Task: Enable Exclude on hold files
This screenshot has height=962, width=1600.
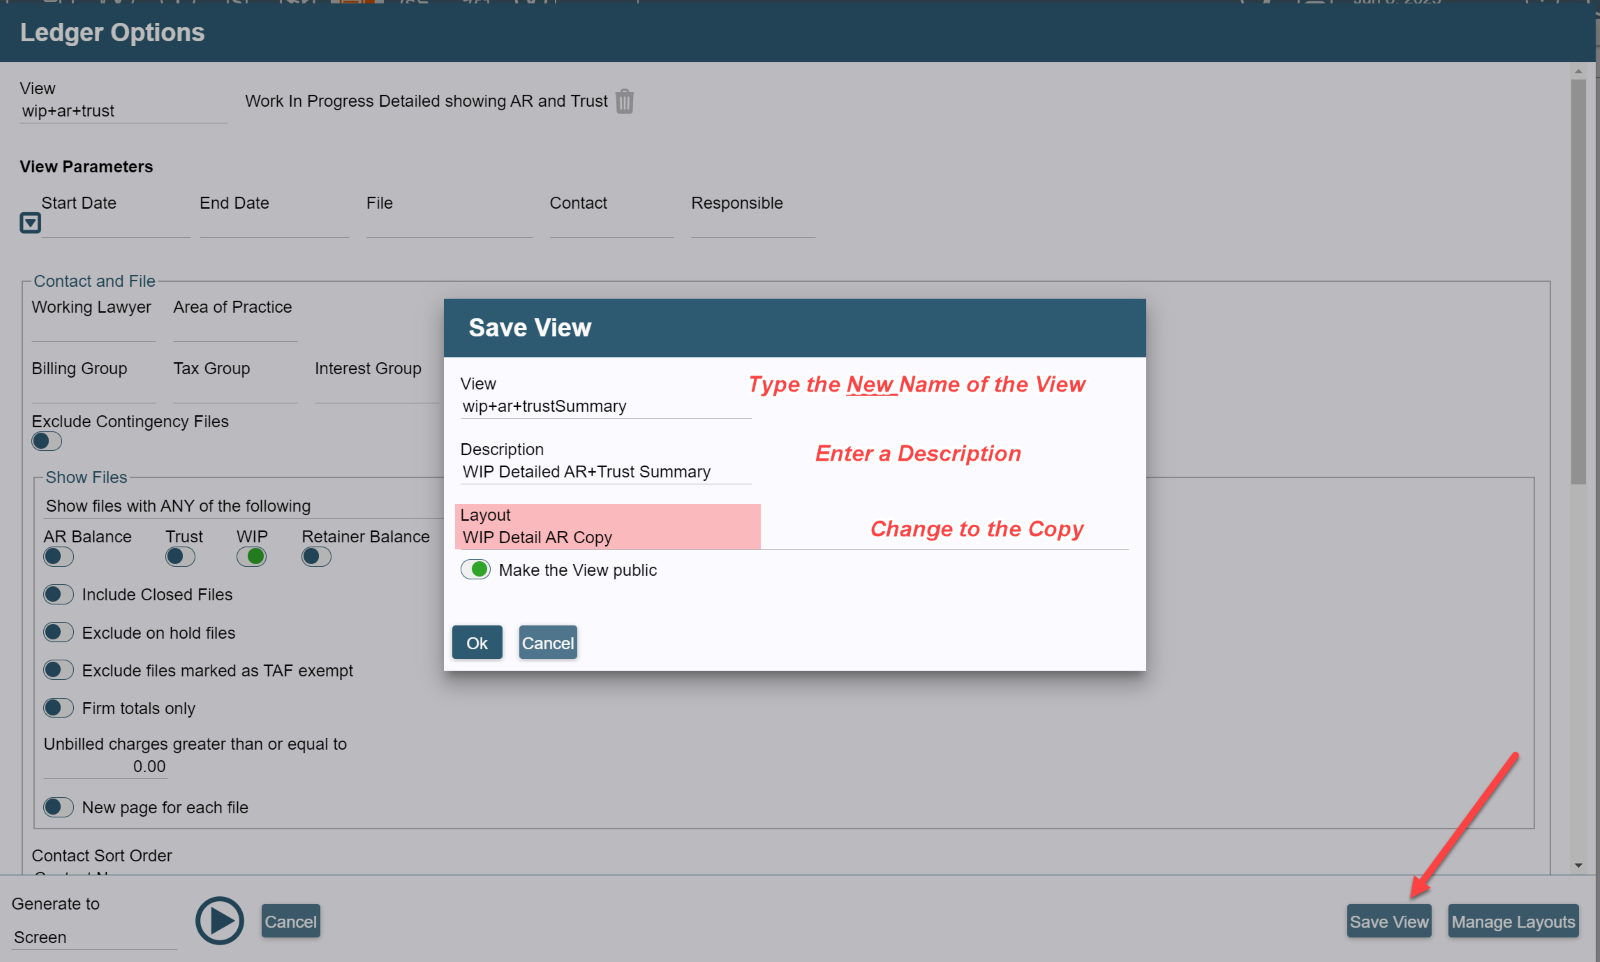Action: click(x=58, y=632)
